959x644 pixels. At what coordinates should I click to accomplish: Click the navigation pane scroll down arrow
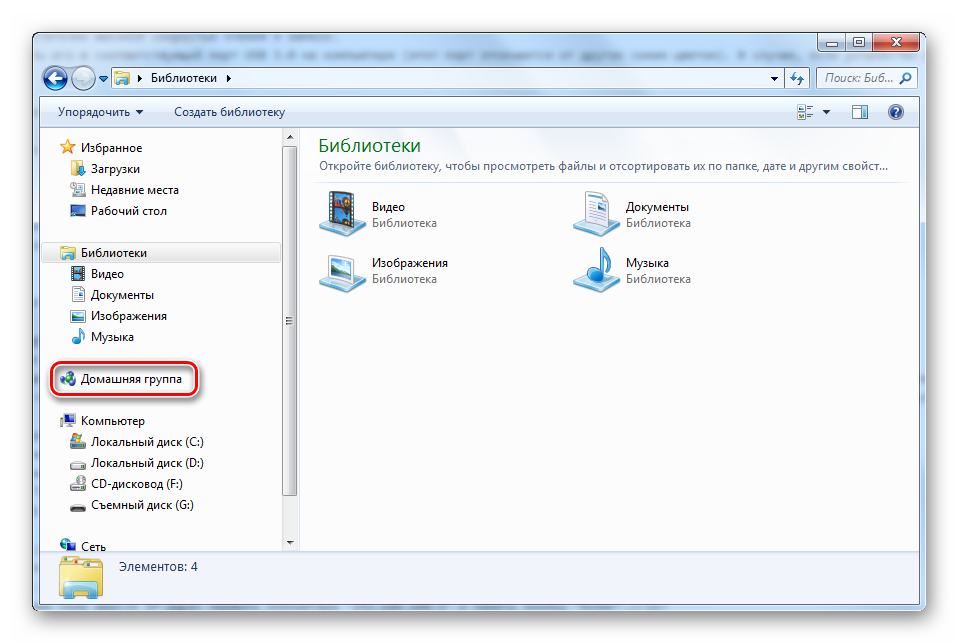pos(290,542)
